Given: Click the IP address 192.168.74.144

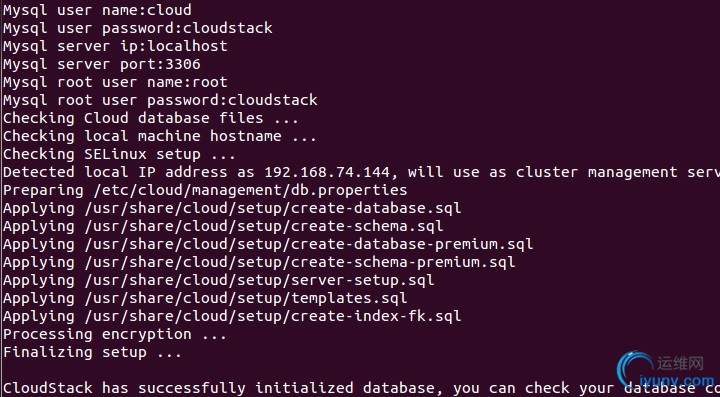Looking at the screenshot, I should pyautogui.click(x=327, y=172).
